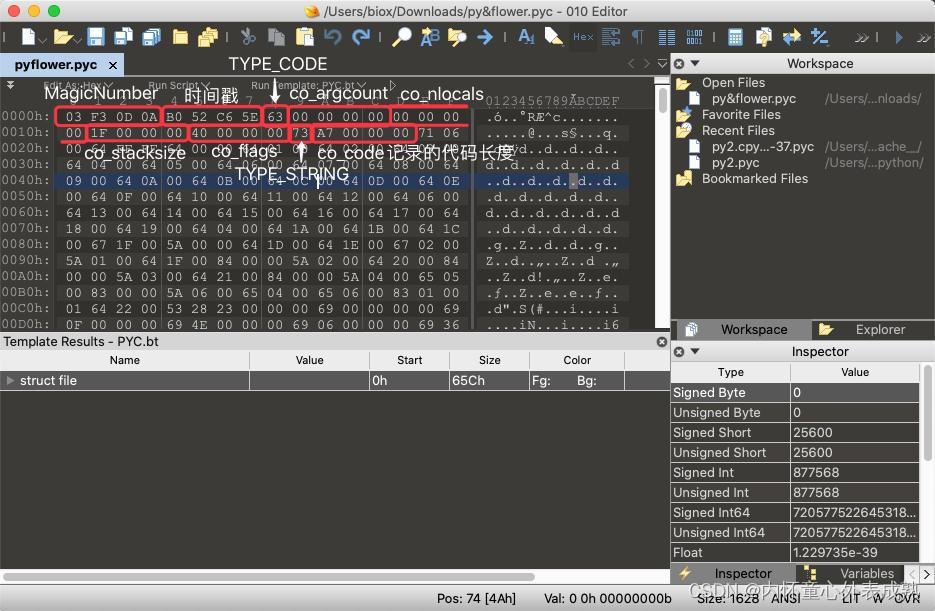The width and height of the screenshot is (935, 611).
Task: Click the Find in Files icon
Action: (457, 37)
